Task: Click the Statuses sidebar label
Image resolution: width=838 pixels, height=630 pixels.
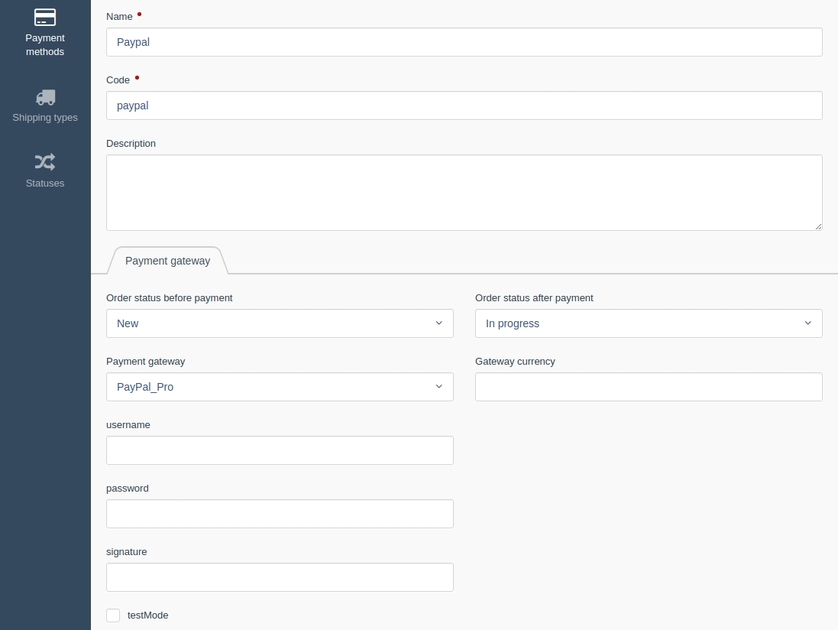Action: click(45, 183)
